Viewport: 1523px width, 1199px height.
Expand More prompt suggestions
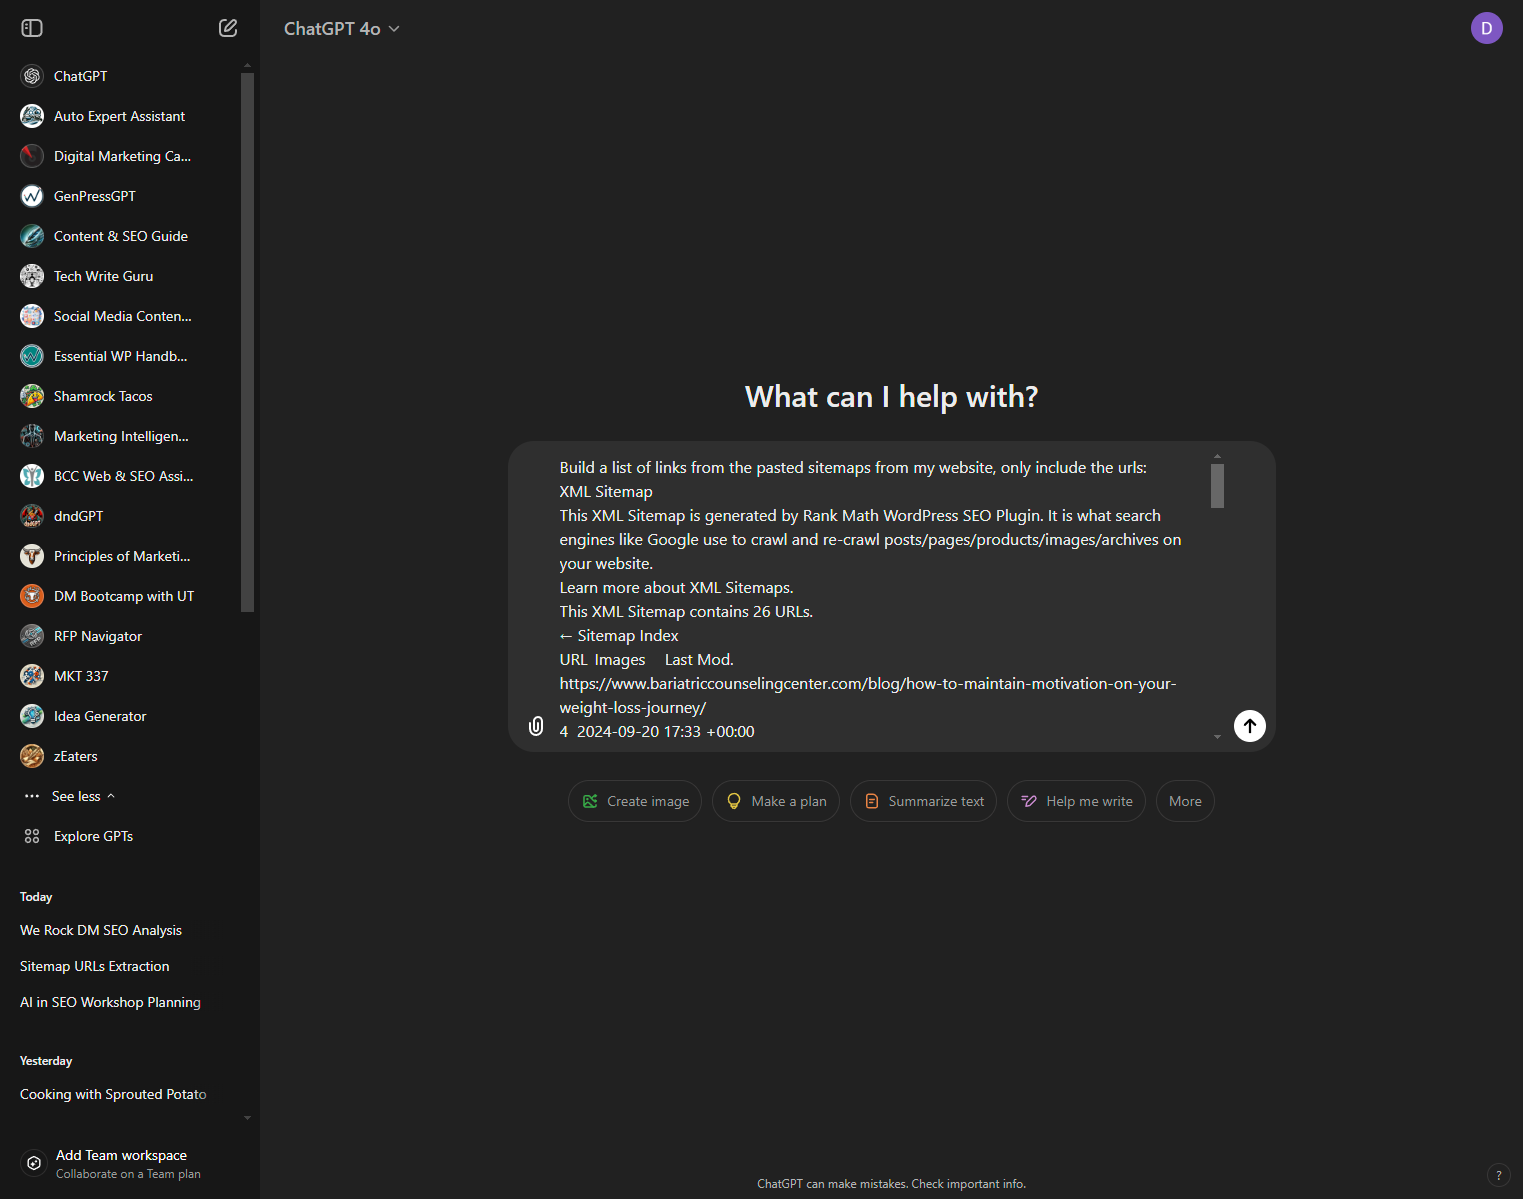(1185, 801)
